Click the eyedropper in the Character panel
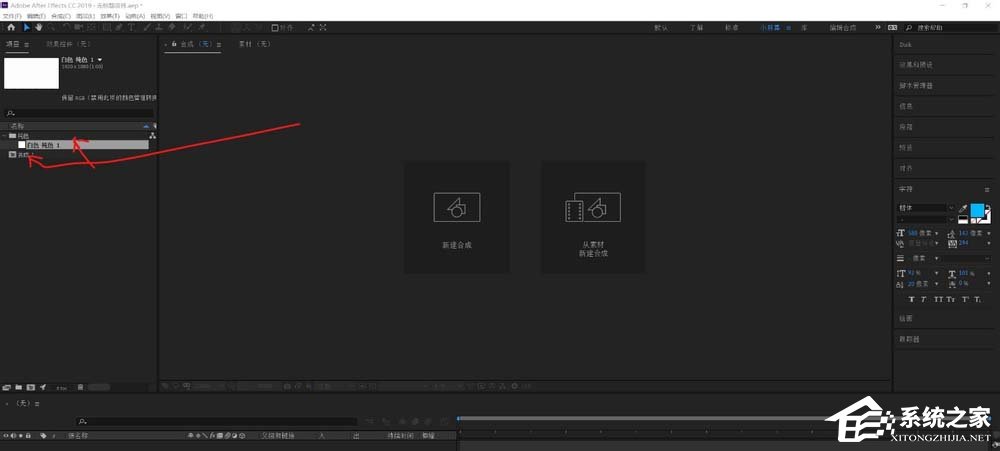The image size is (1000, 451). click(963, 209)
